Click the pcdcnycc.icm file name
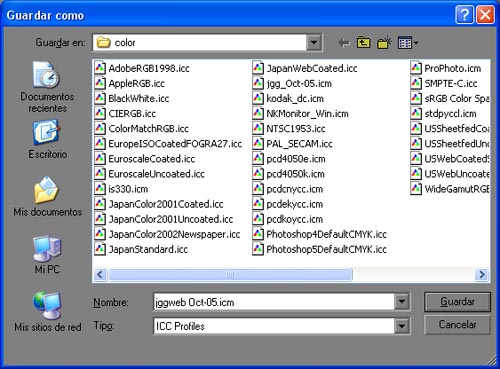Viewport: 500px width, 369px height. (x=295, y=189)
